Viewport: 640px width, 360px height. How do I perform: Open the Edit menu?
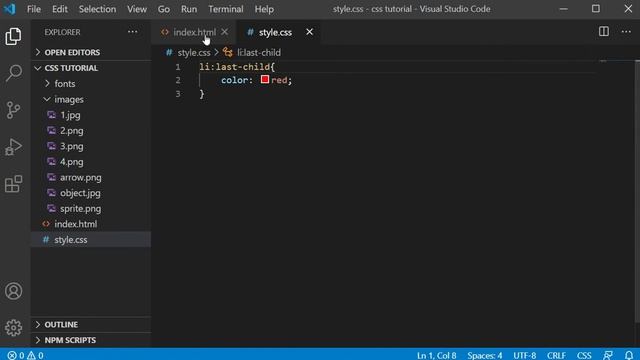(60, 9)
